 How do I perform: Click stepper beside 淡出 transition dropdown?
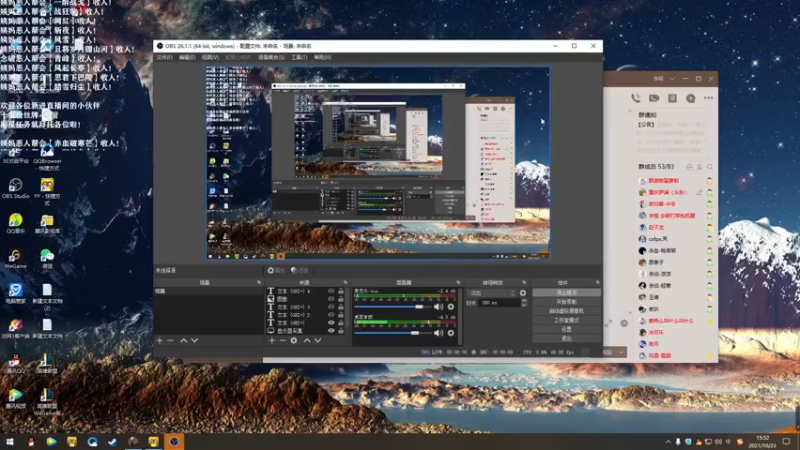513,293
